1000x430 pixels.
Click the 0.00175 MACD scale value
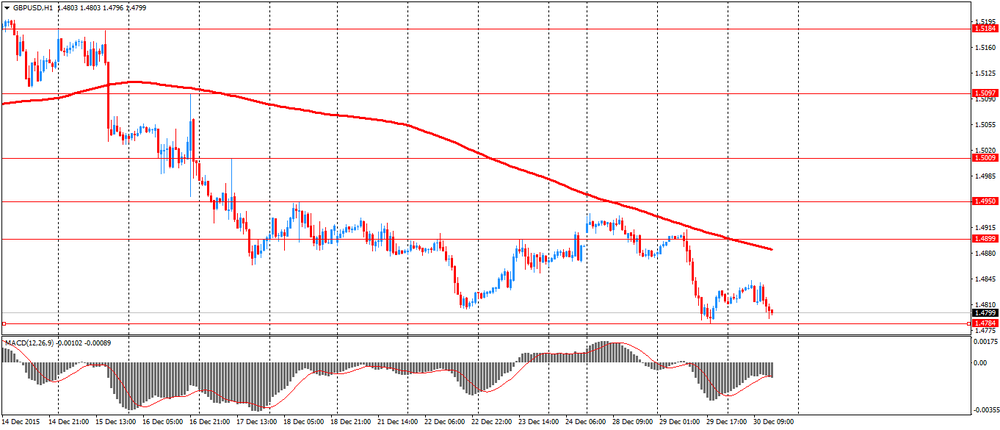(x=985, y=343)
